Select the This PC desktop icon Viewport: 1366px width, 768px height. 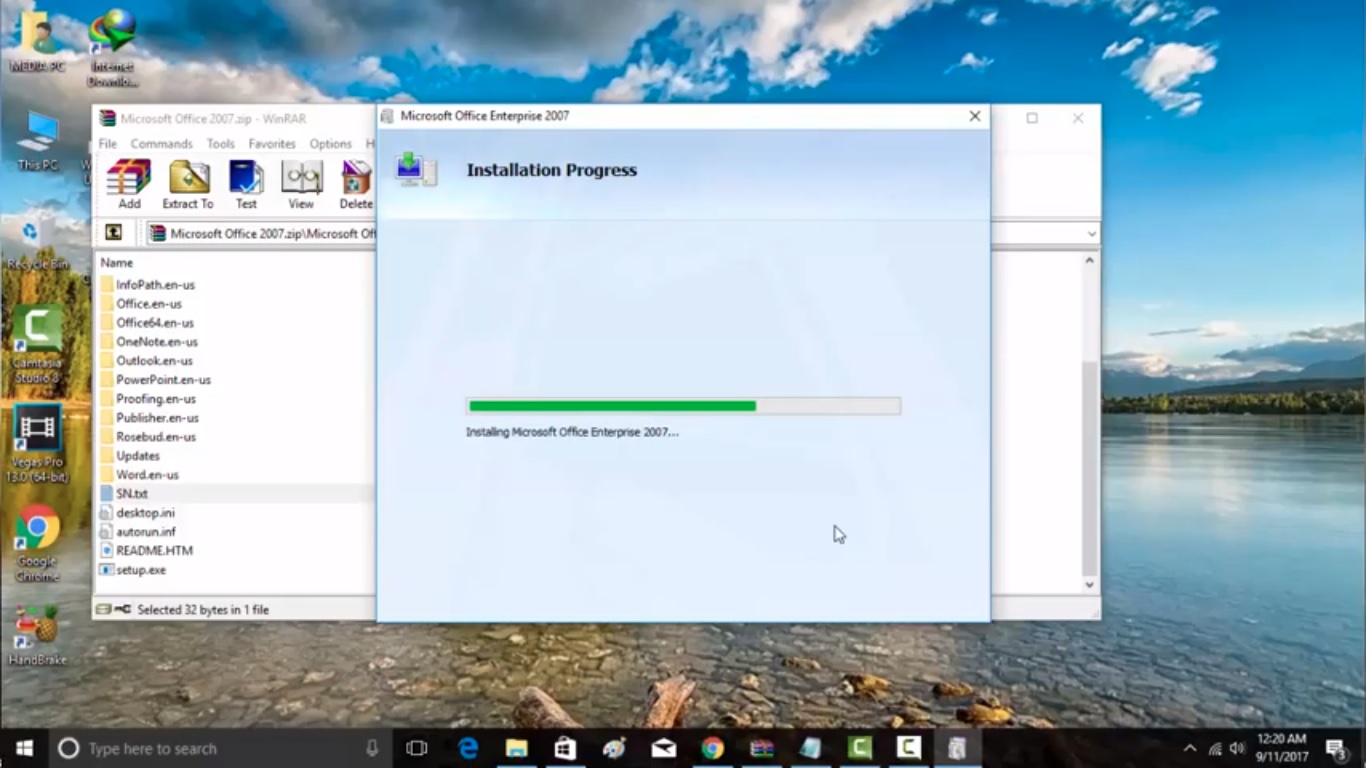tap(38, 140)
